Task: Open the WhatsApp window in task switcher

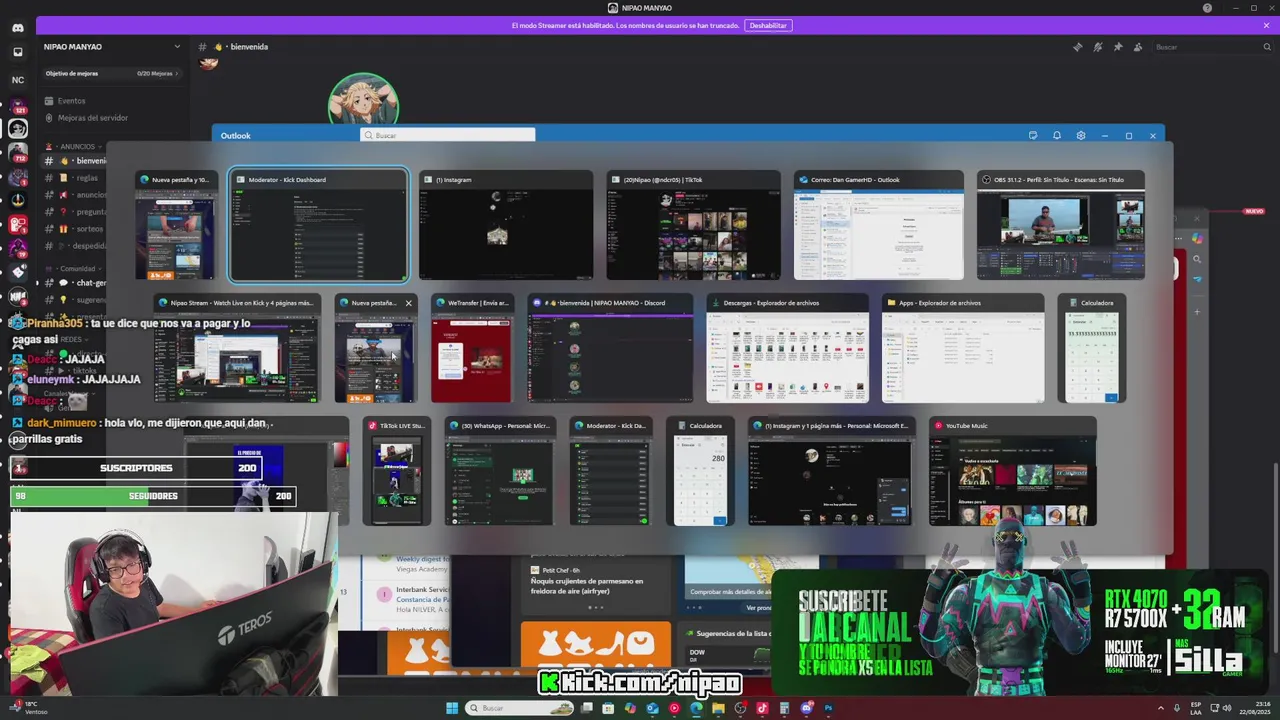Action: pos(499,471)
